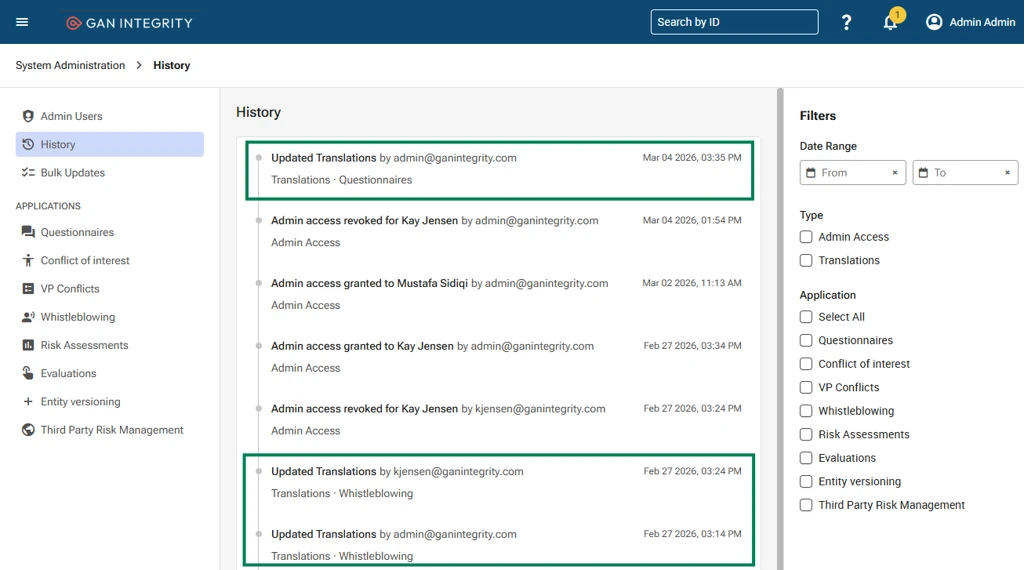
Task: Click the Conflict of interest person icon
Action: click(28, 261)
